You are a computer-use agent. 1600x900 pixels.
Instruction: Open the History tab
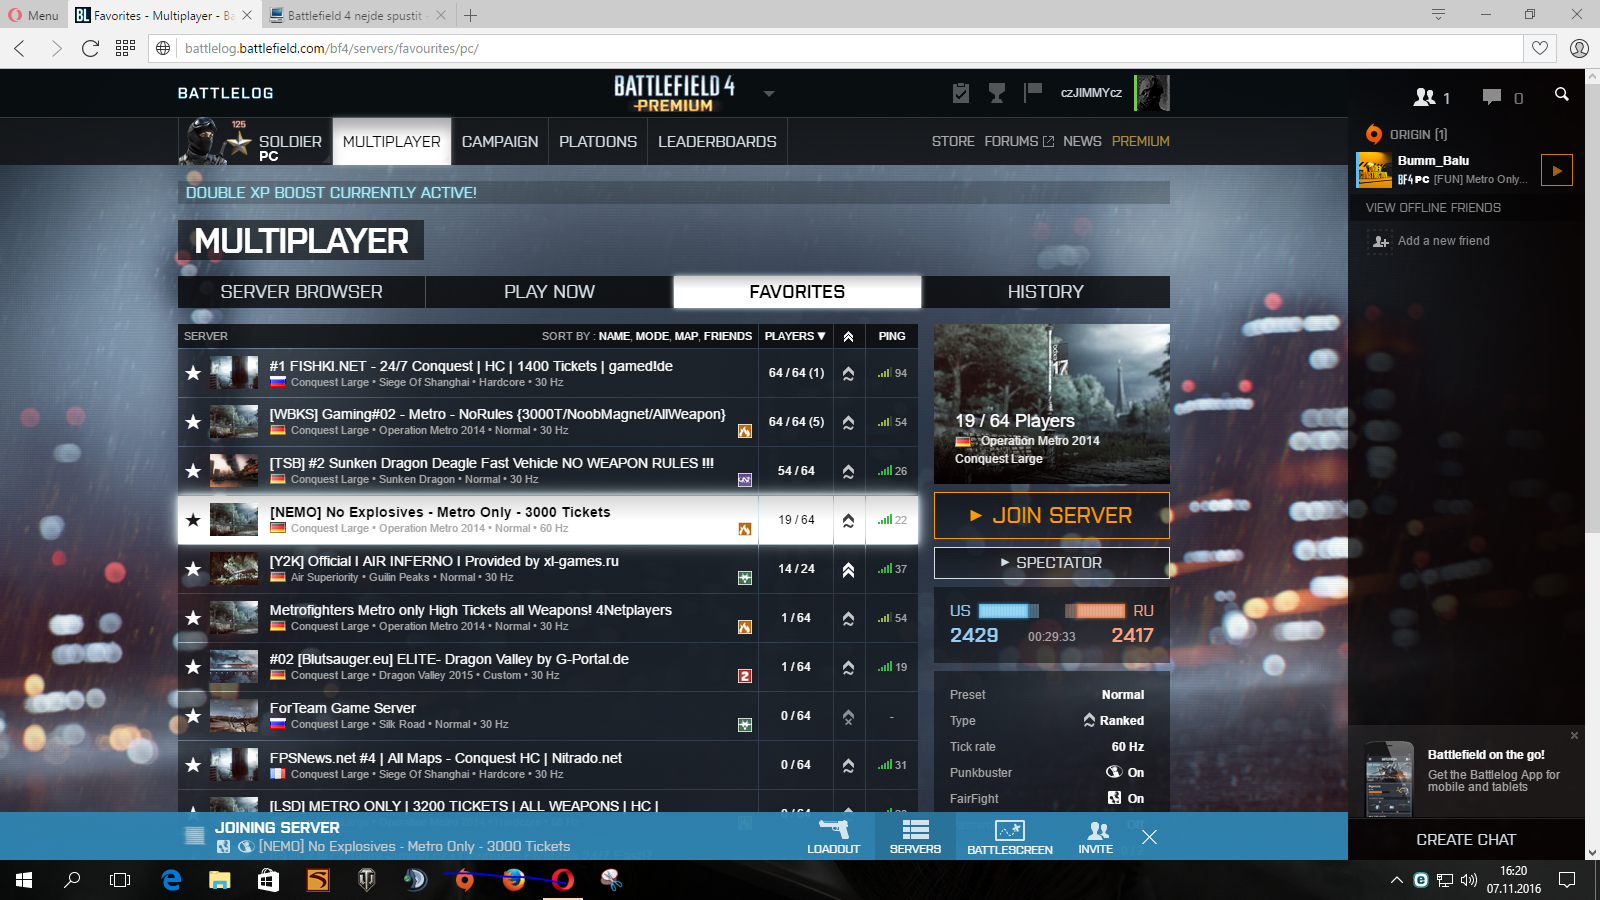(1046, 292)
